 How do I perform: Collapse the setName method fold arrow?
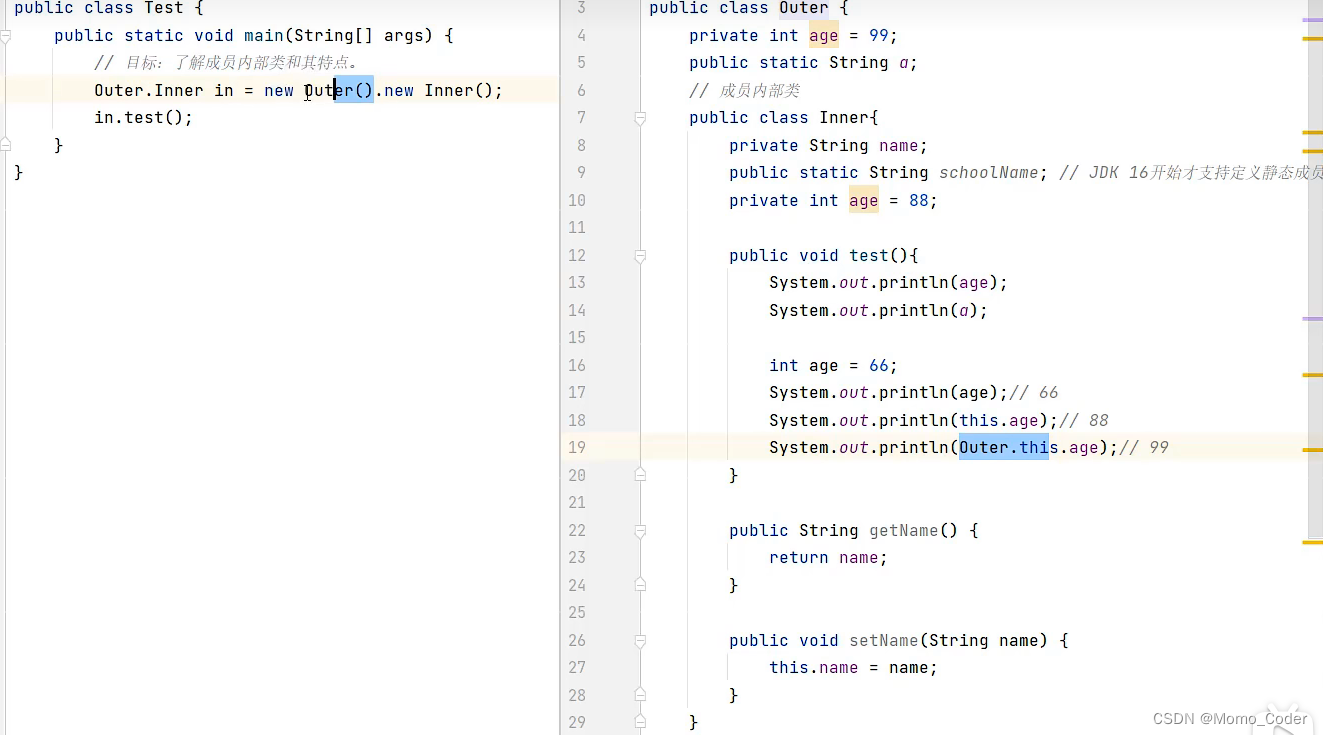coord(639,640)
